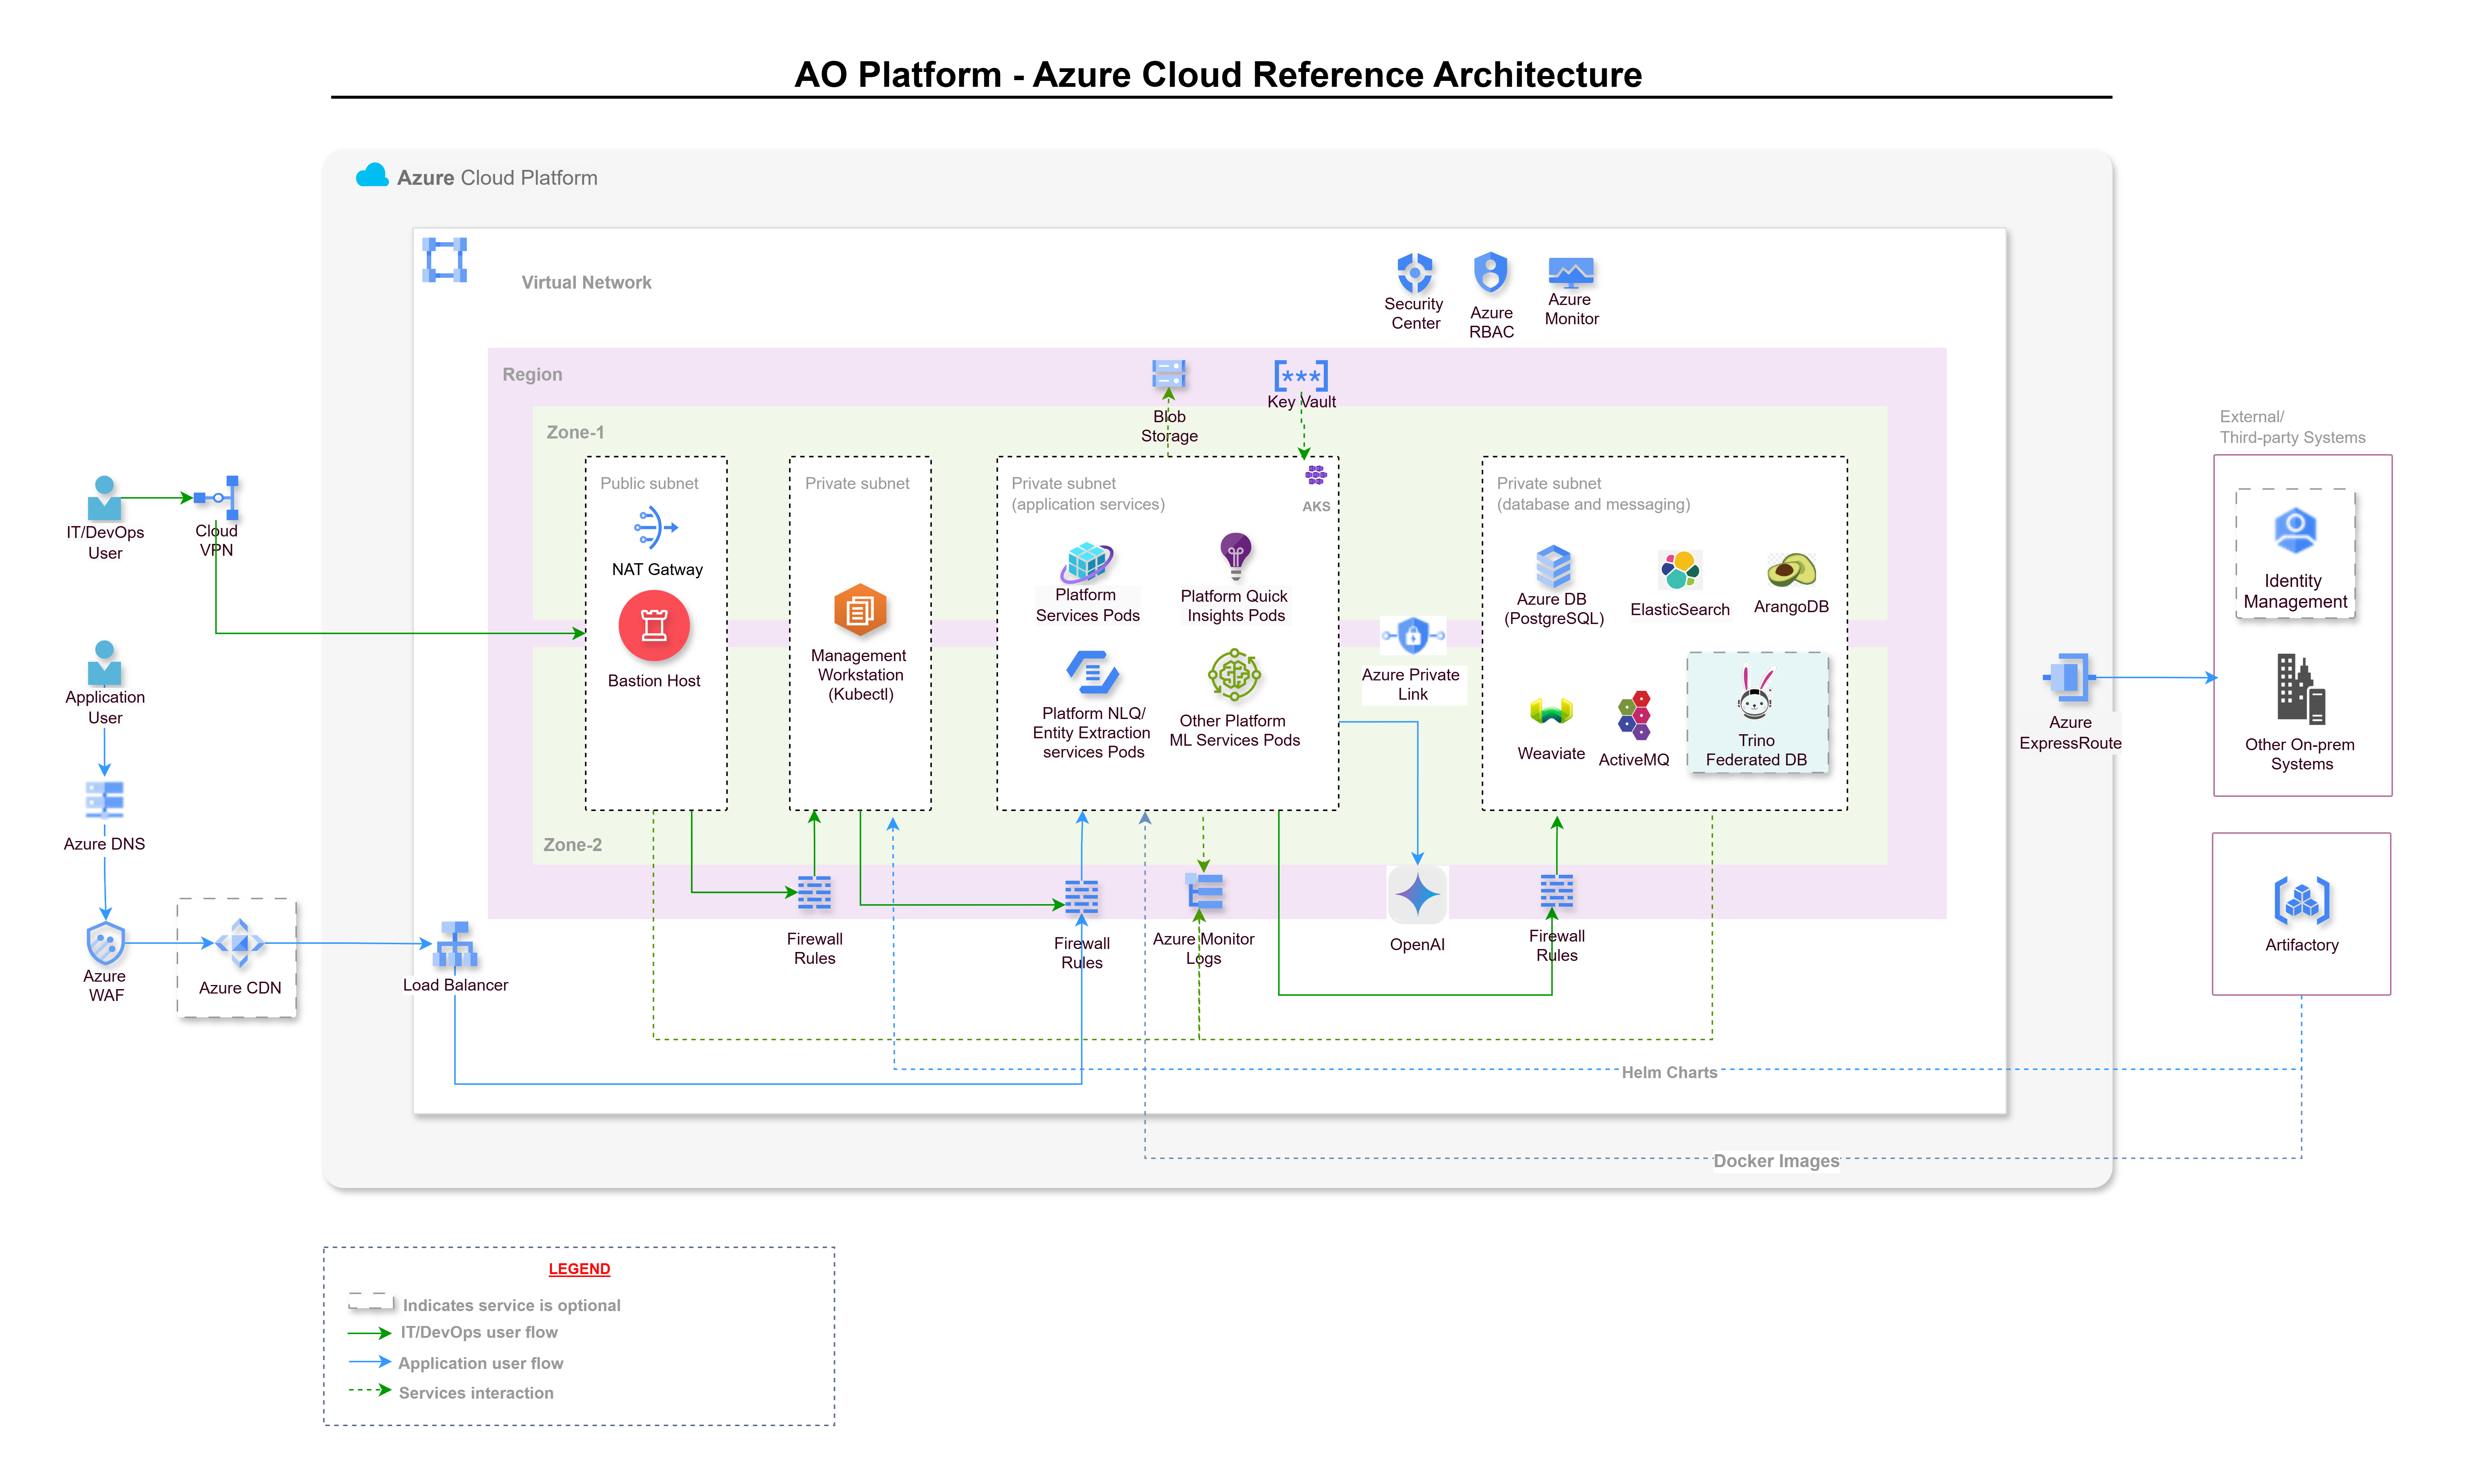Select the Azure Private Link icon

pos(1412,635)
